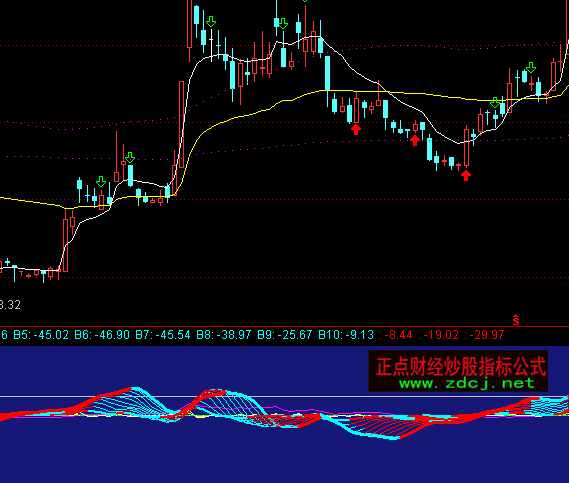Open the www.zdcj.net link

pyautogui.click(x=467, y=383)
